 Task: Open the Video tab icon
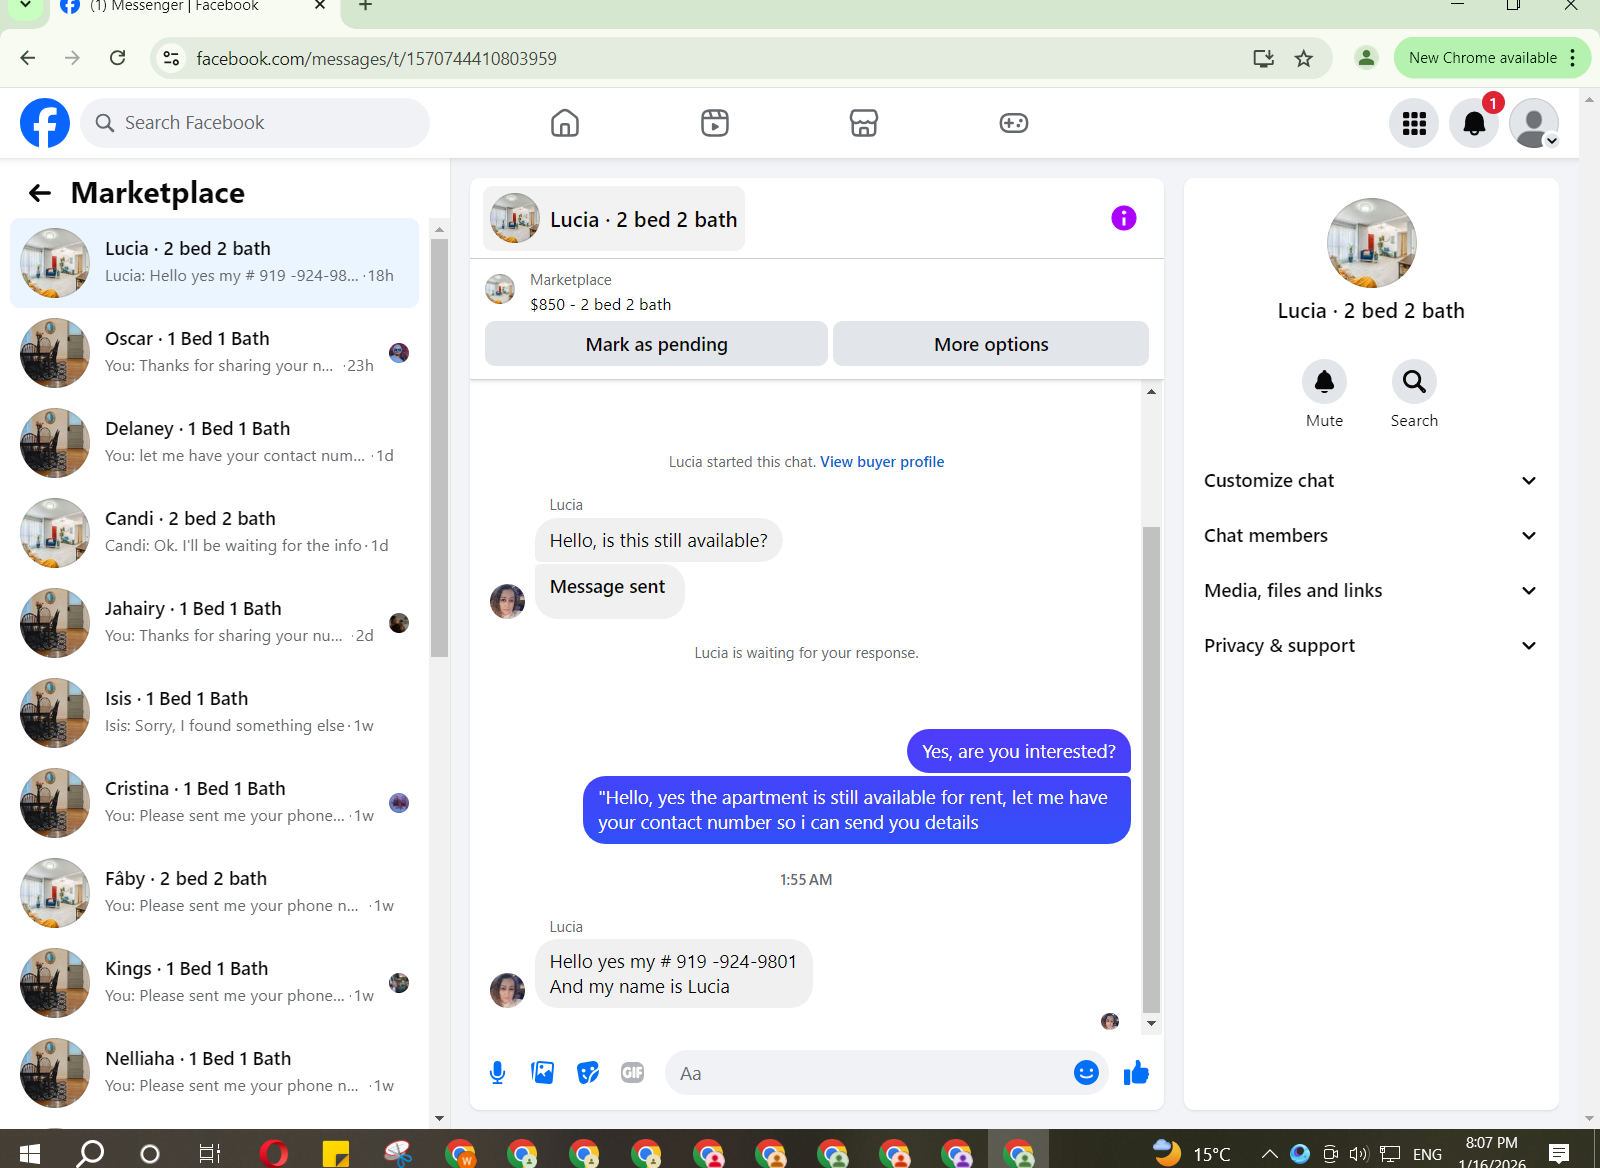(x=715, y=123)
